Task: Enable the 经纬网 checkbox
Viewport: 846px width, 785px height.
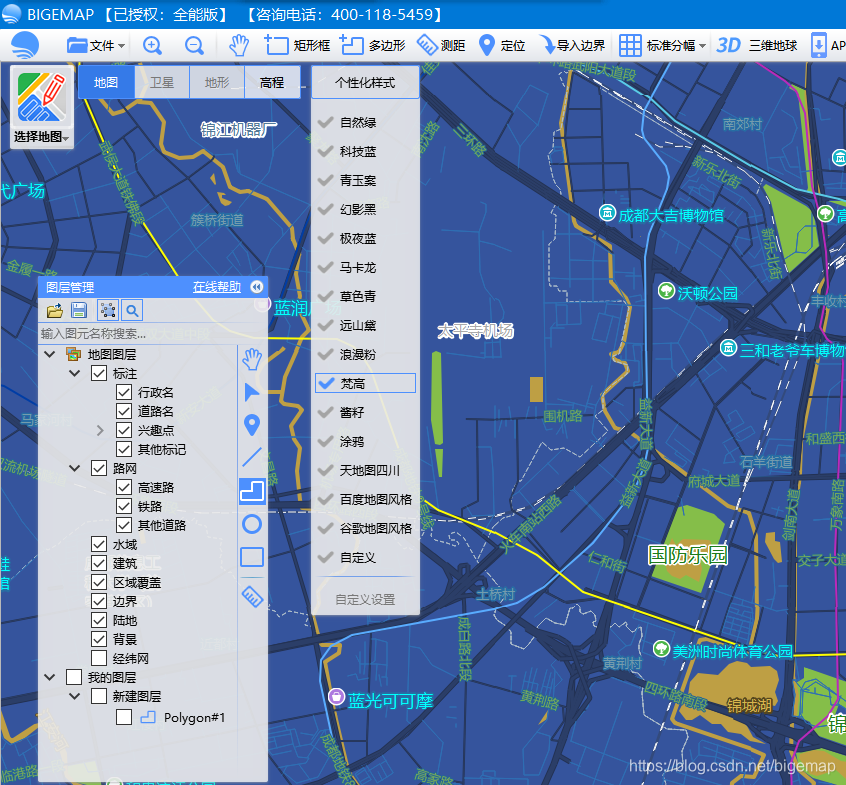Action: (x=99, y=658)
